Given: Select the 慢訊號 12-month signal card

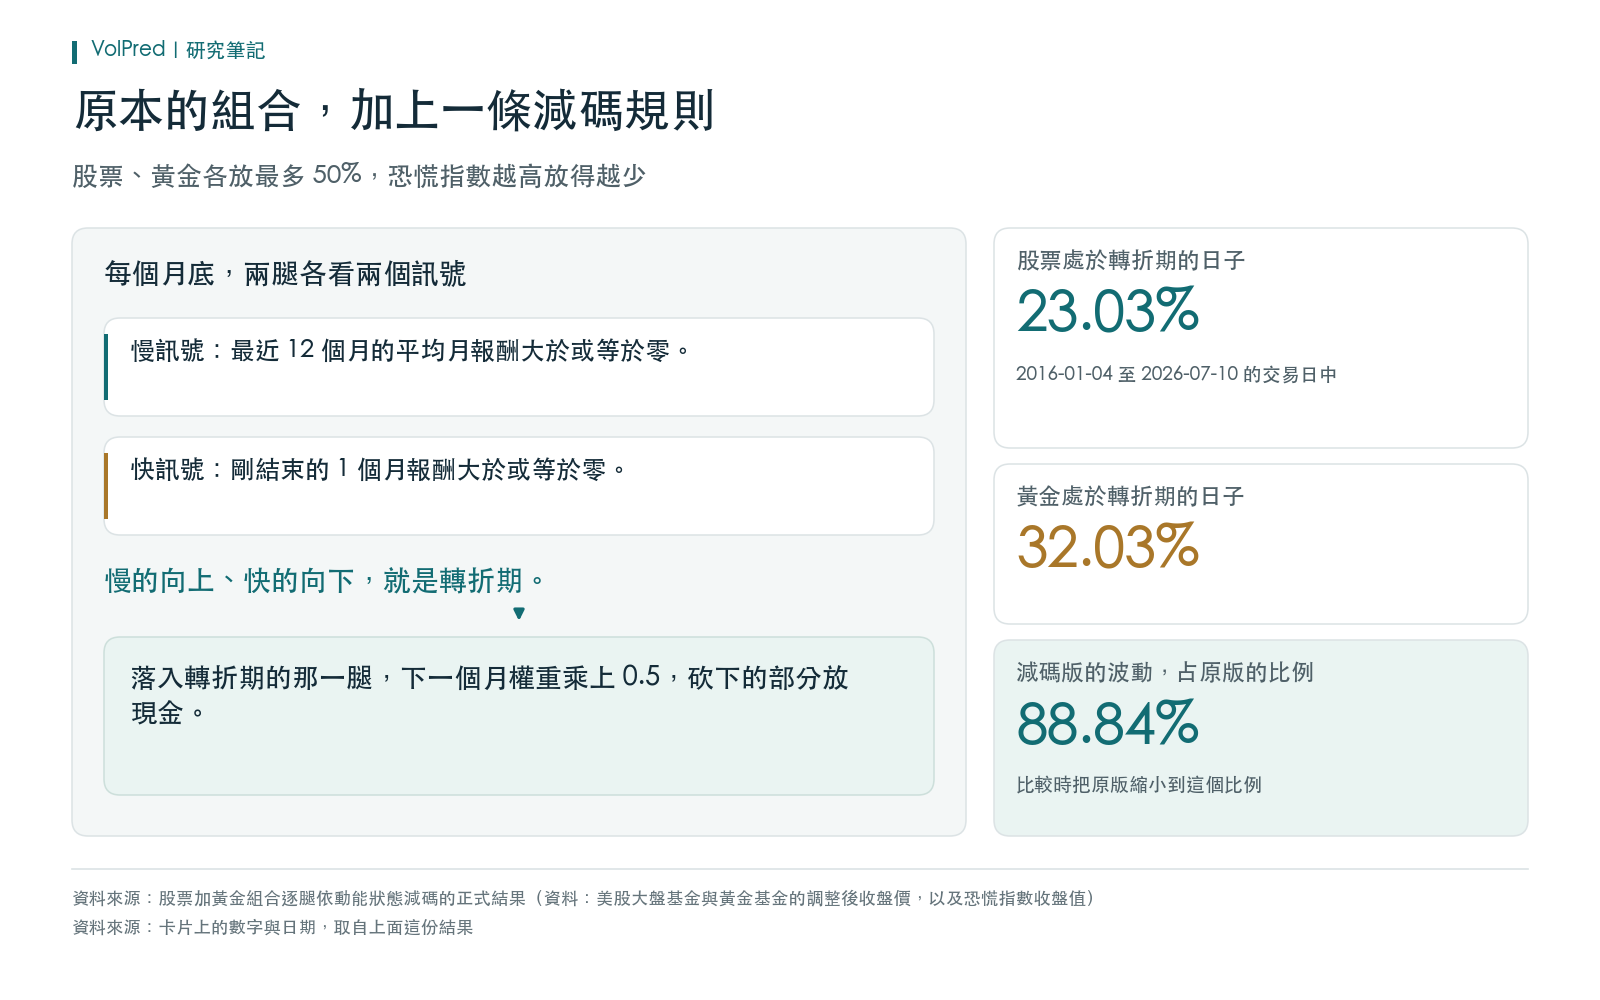Looking at the screenshot, I should pyautogui.click(x=519, y=367).
